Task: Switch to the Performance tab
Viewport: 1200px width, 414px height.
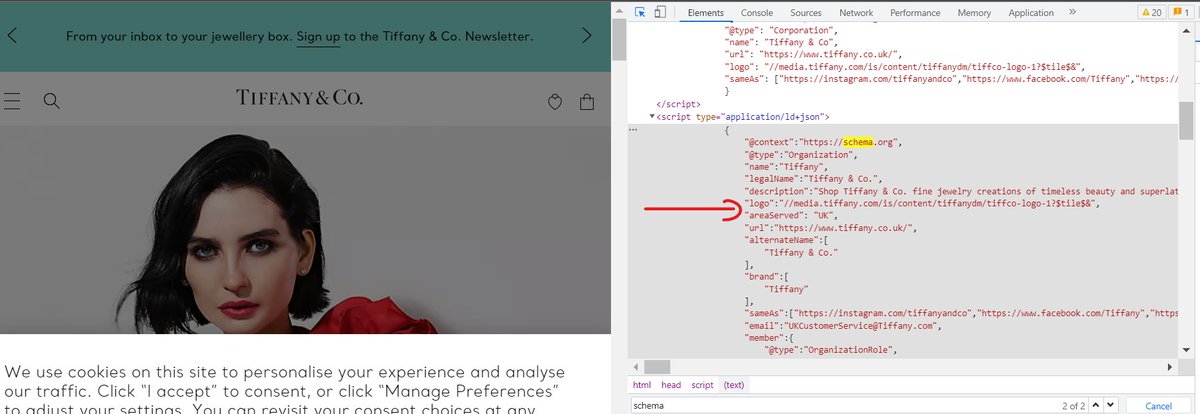Action: point(915,12)
